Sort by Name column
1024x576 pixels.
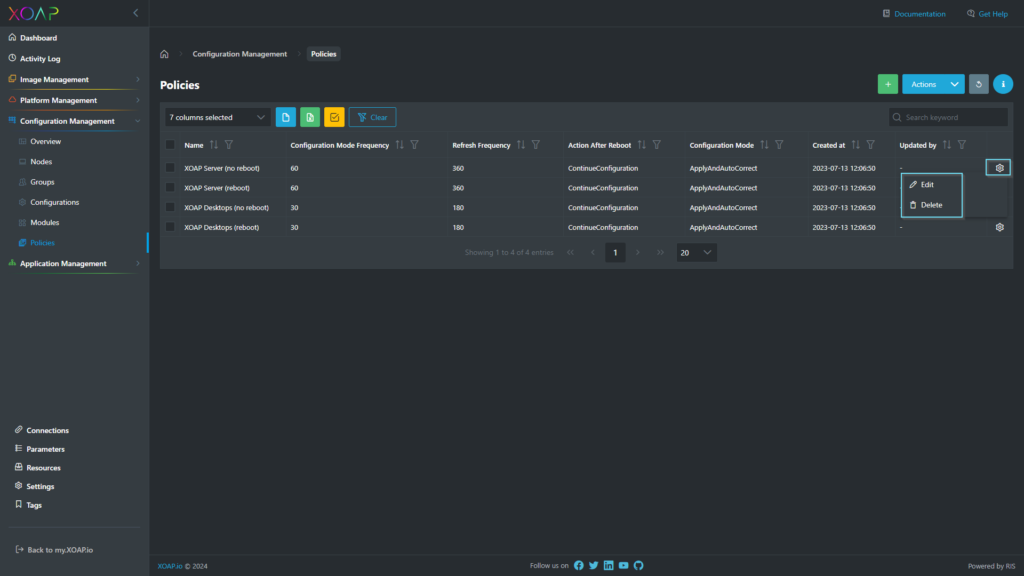point(214,145)
